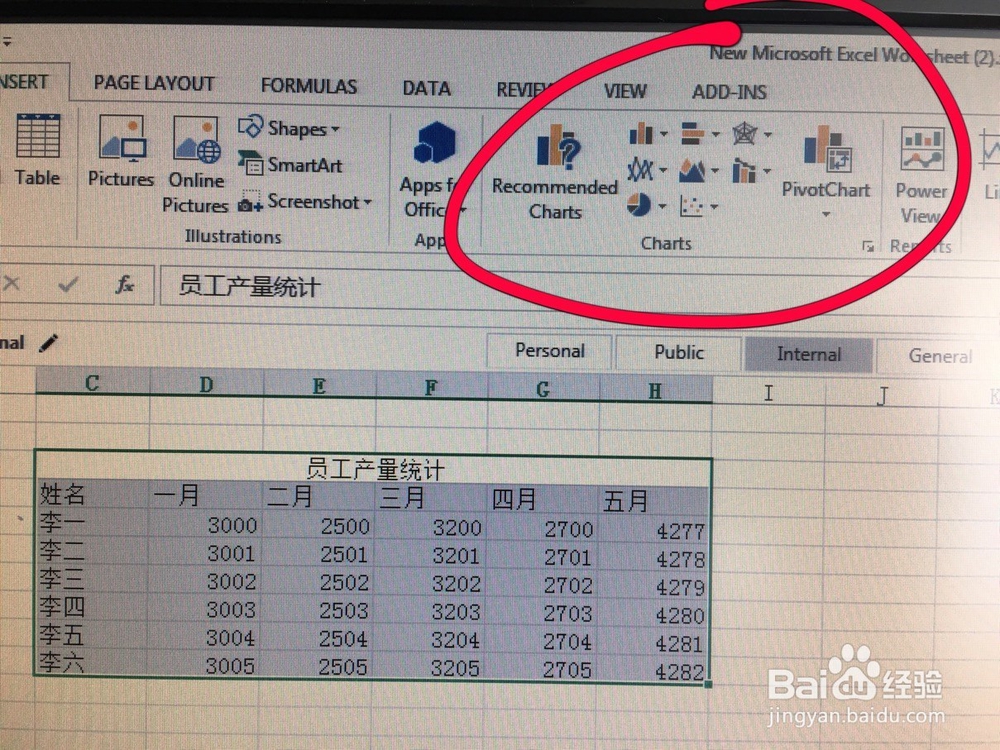Screen dimensions: 1000x750
Task: Insert a Table from the ribbon
Action: click(37, 150)
